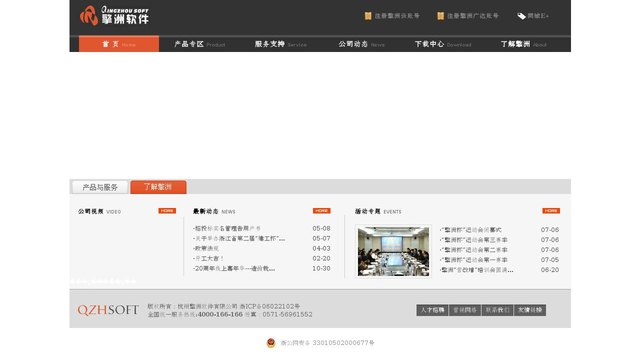Click MORE button in the News section
Screen dimensions: 640x360
322,211
